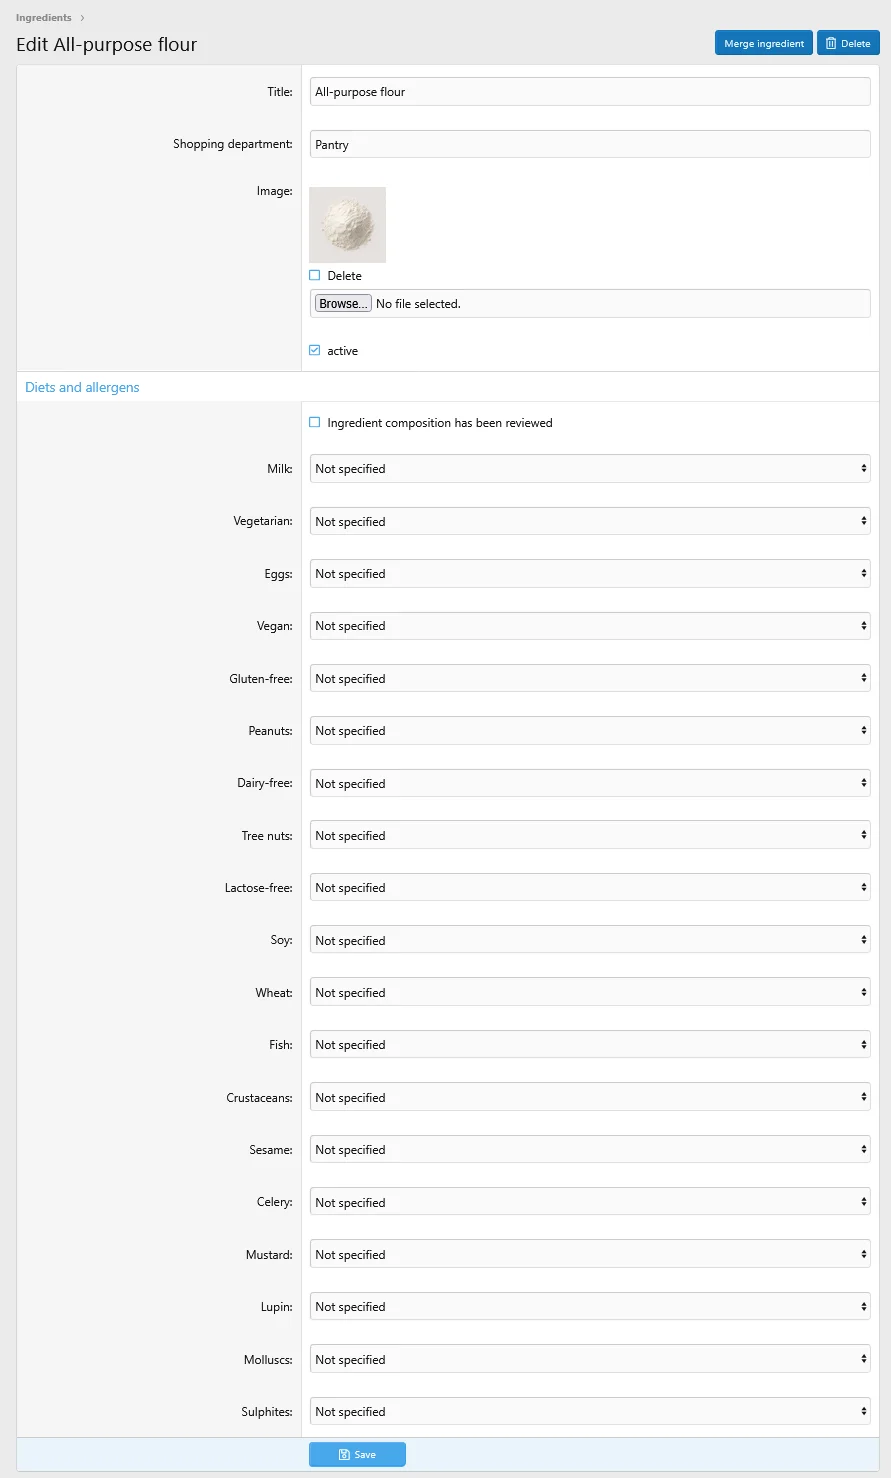891x1478 pixels.
Task: Open the Vegan dropdown
Action: coord(590,626)
